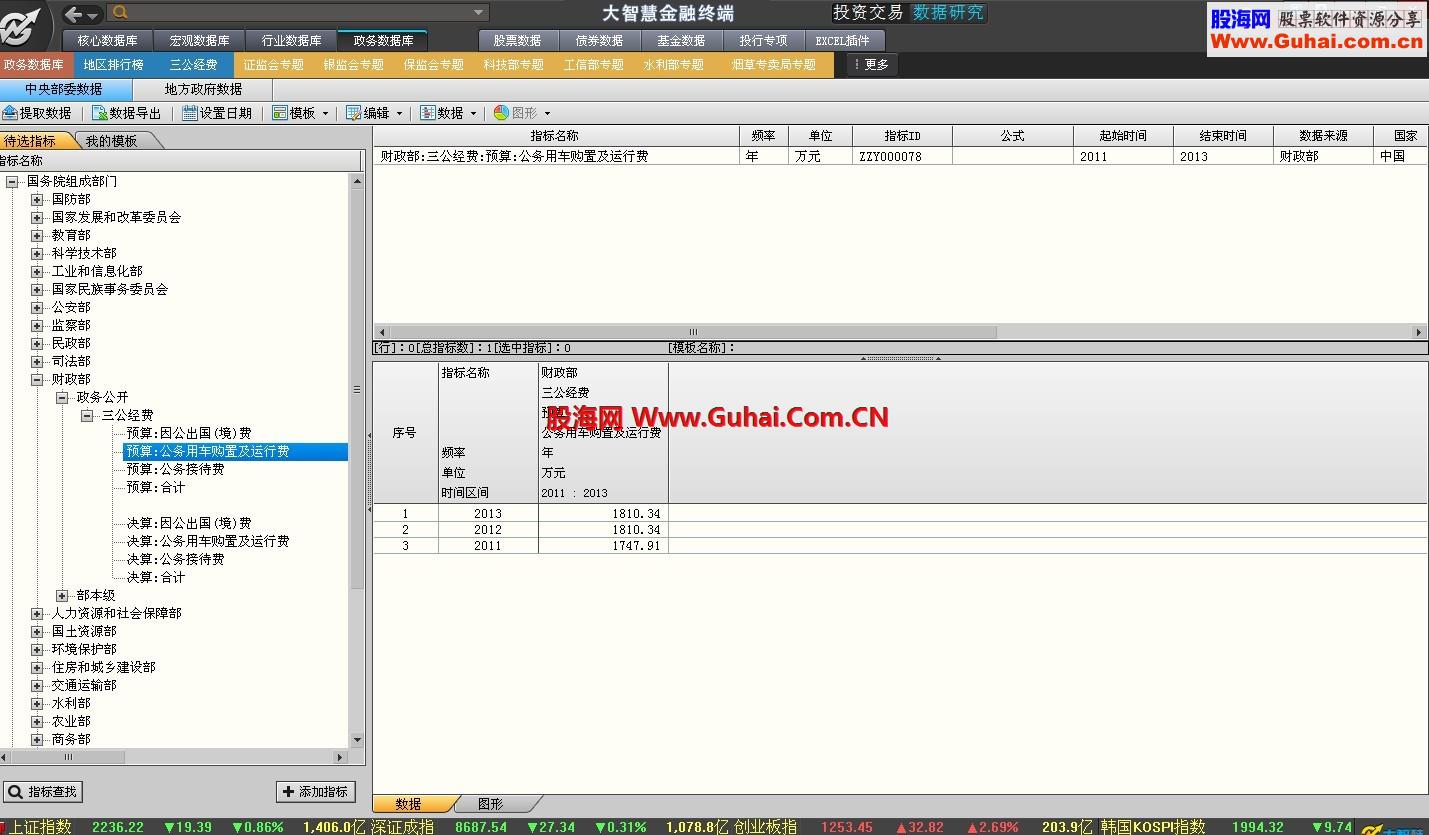Click the indicator tree vertical scrollbar
This screenshot has height=835, width=1429.
pyautogui.click(x=358, y=390)
